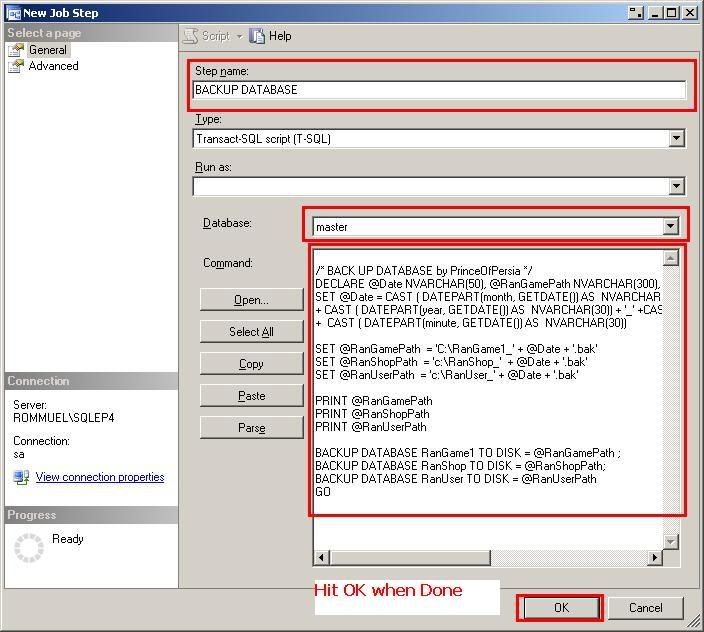This screenshot has height=632, width=704.
Task: Select the General page icon
Action: (16, 50)
